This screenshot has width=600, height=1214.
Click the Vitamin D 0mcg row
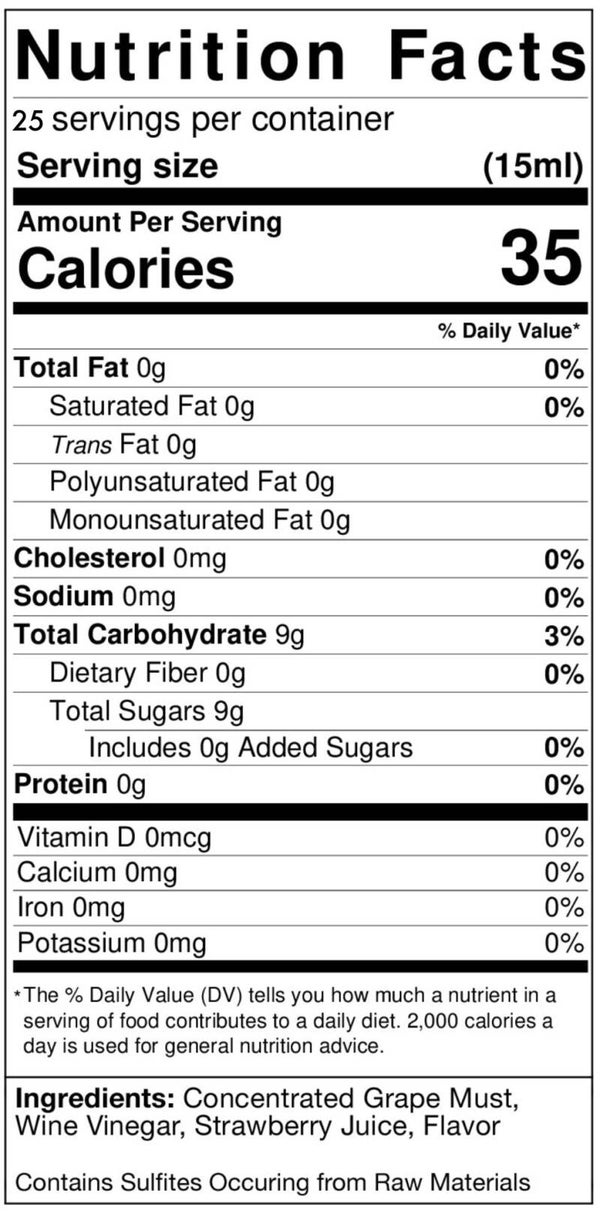point(115,837)
